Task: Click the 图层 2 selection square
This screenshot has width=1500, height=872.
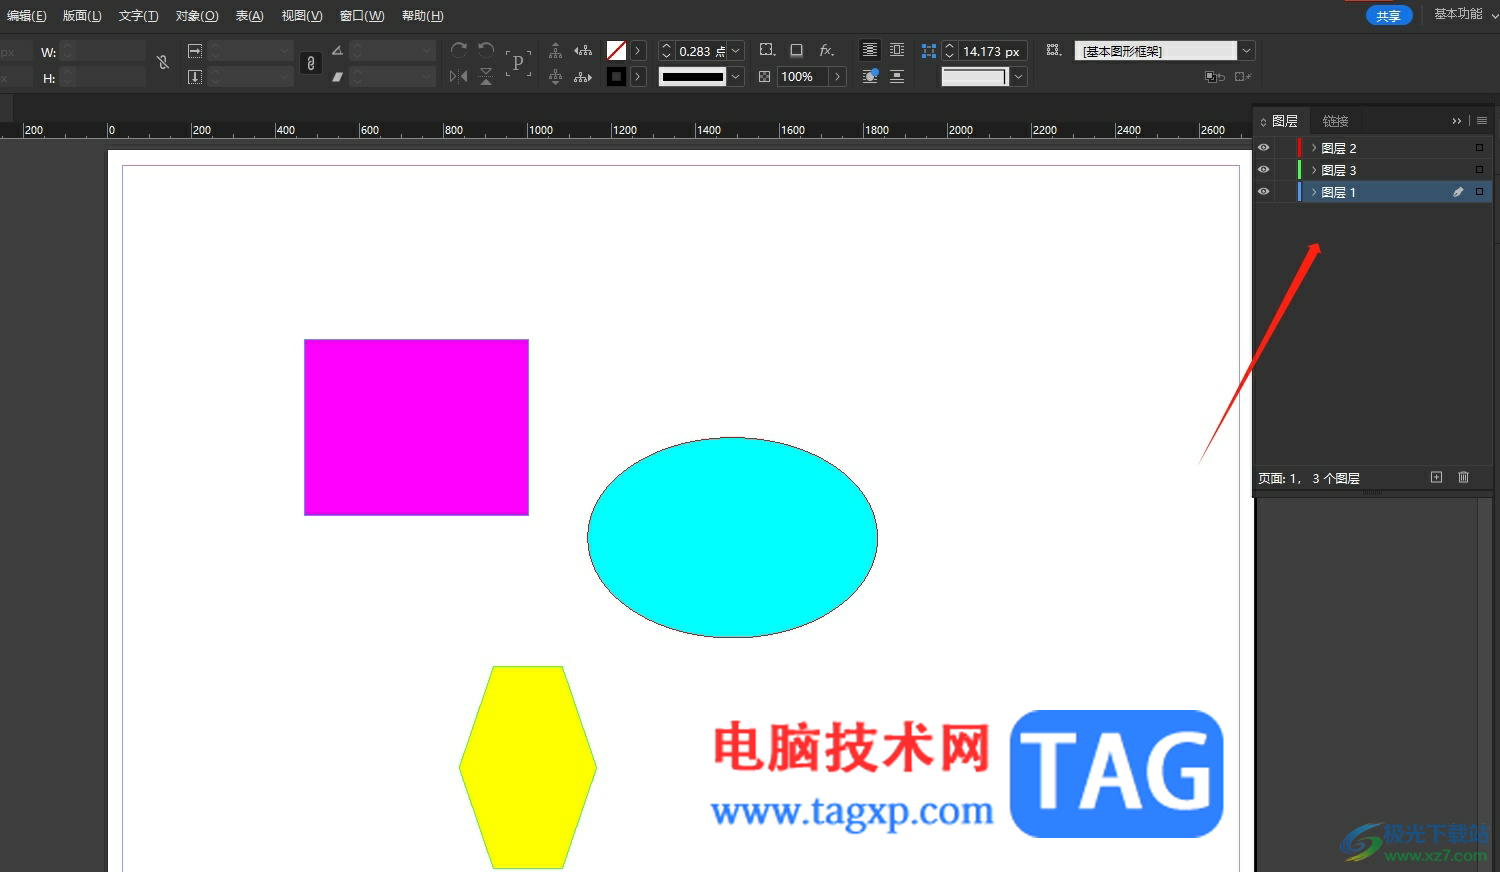Action: coord(1479,147)
